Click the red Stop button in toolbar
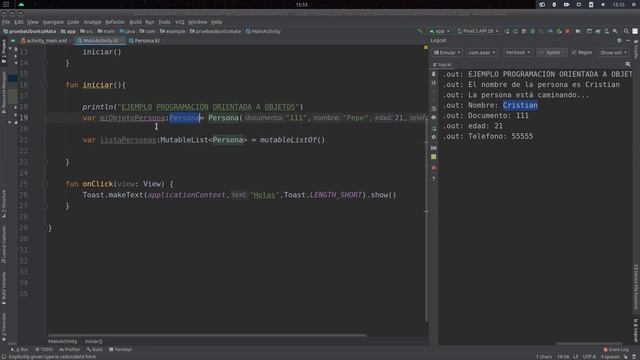This screenshot has width=640, height=360. click(567, 31)
